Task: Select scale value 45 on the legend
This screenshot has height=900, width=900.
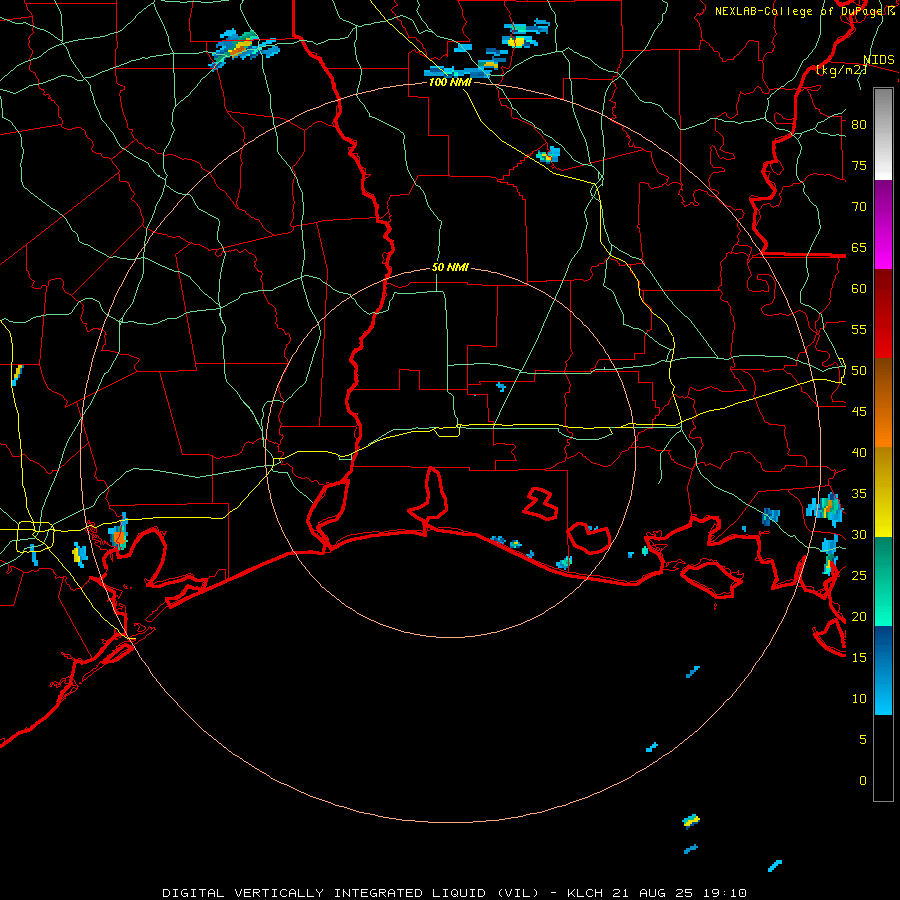Action: pos(859,412)
